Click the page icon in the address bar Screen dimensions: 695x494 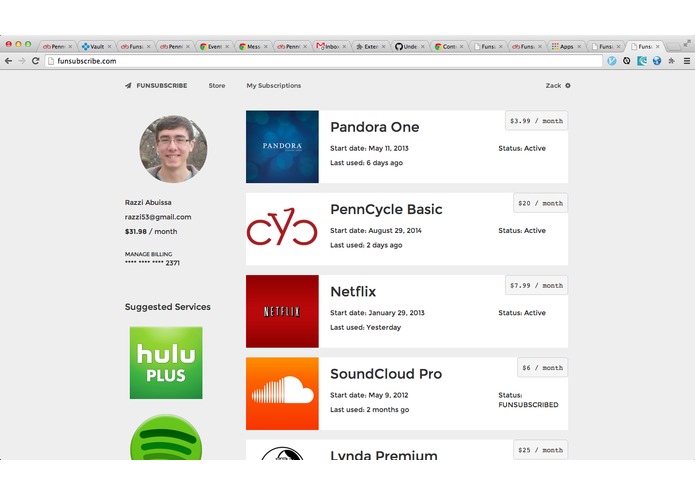[x=51, y=61]
